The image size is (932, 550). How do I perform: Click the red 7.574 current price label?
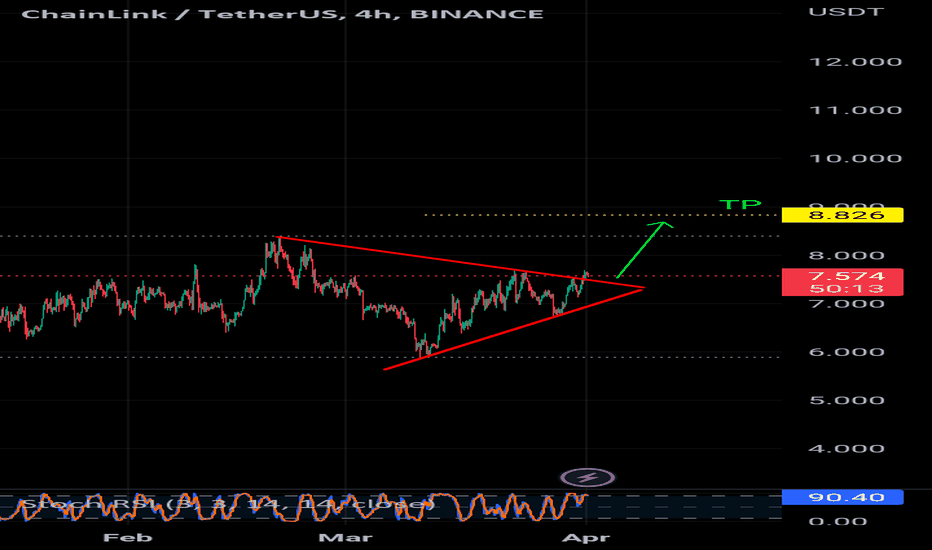[842, 276]
